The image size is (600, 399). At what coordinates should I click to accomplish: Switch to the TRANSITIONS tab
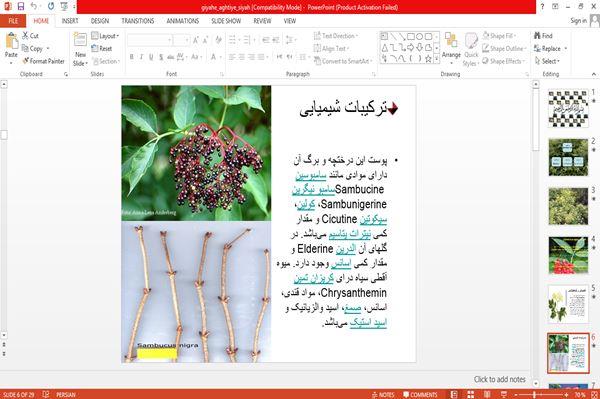point(138,21)
